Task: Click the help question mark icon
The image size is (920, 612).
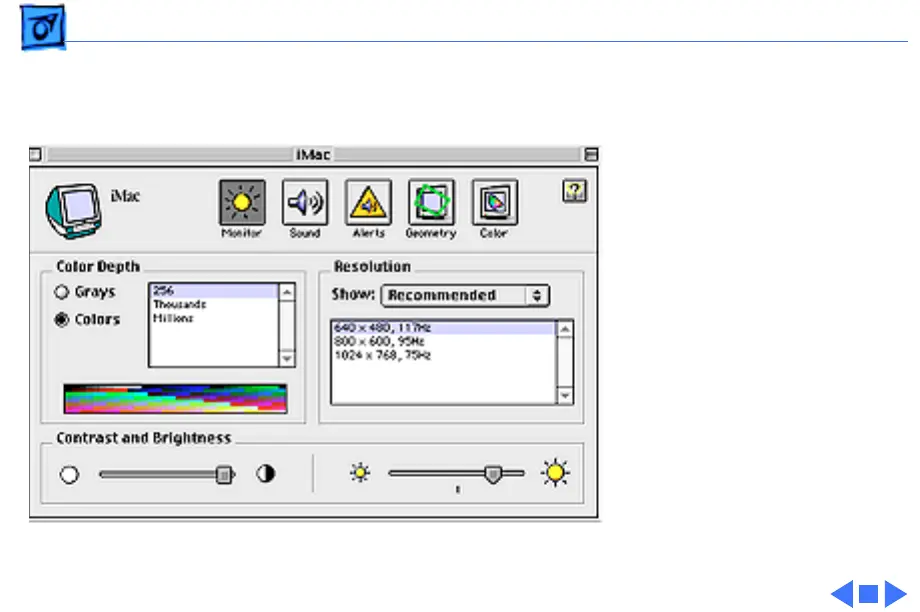Action: pyautogui.click(x=574, y=191)
